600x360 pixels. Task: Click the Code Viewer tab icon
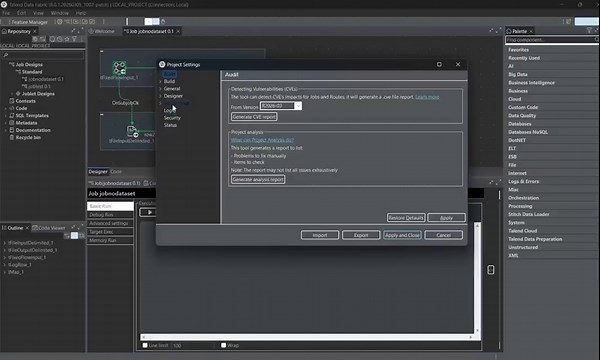click(35, 228)
